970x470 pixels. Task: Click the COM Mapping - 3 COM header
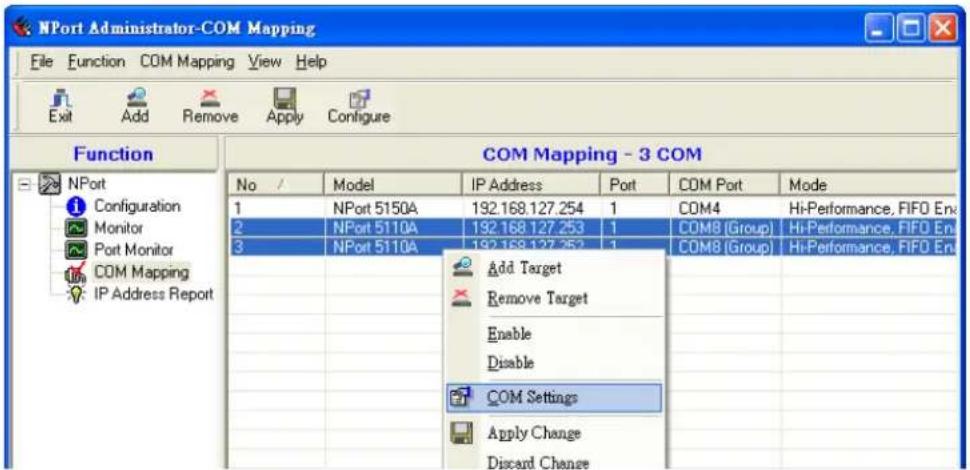[x=591, y=154]
